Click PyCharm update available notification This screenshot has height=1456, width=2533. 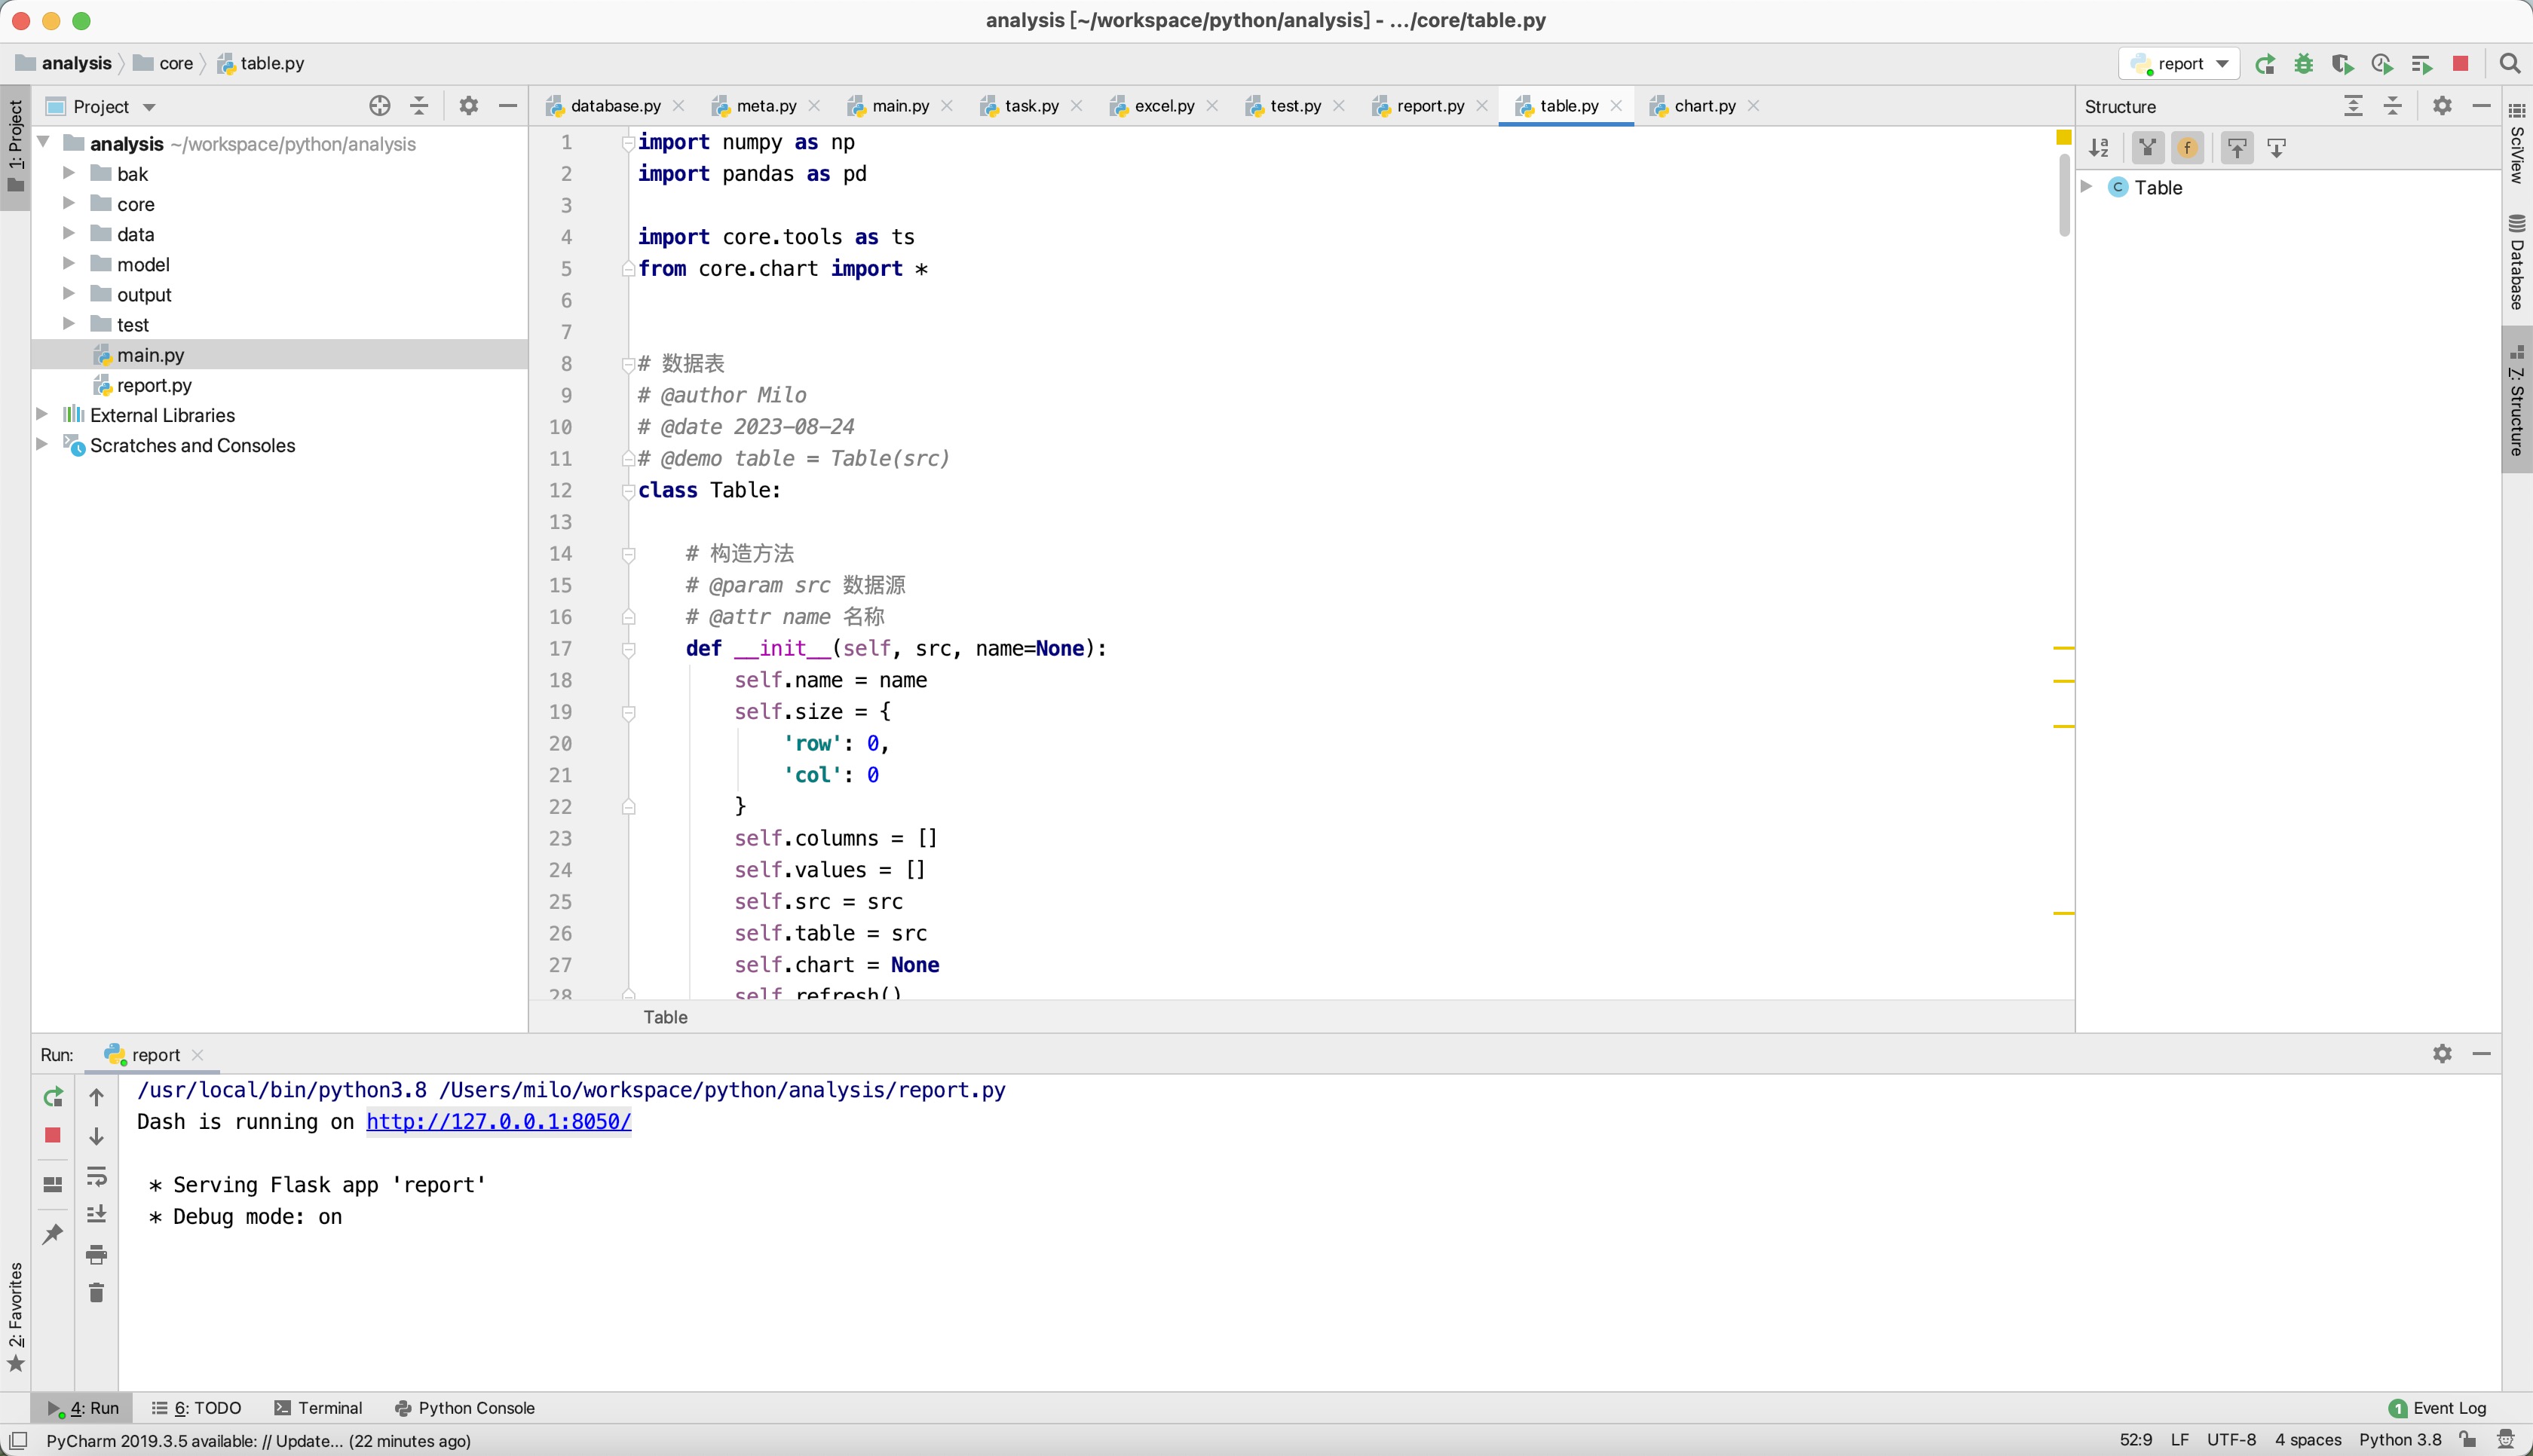tap(259, 1440)
